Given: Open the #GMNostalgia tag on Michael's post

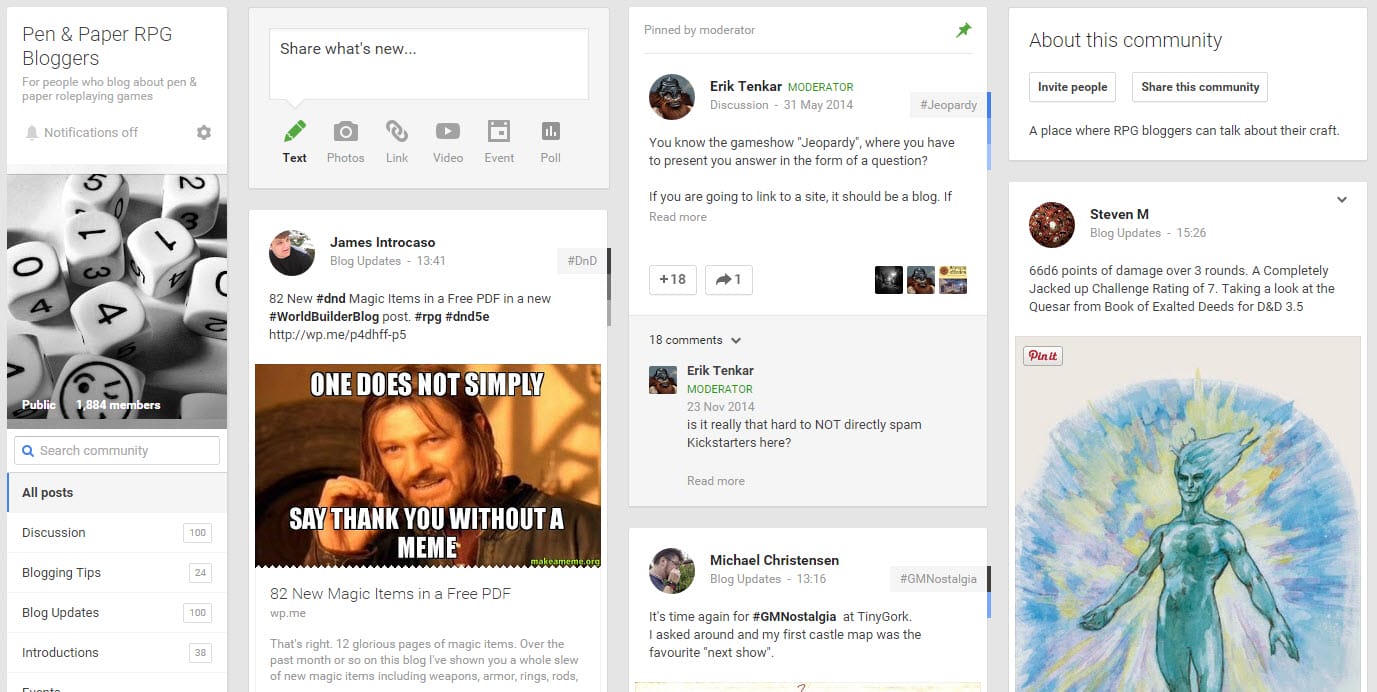Looking at the screenshot, I should 938,579.
